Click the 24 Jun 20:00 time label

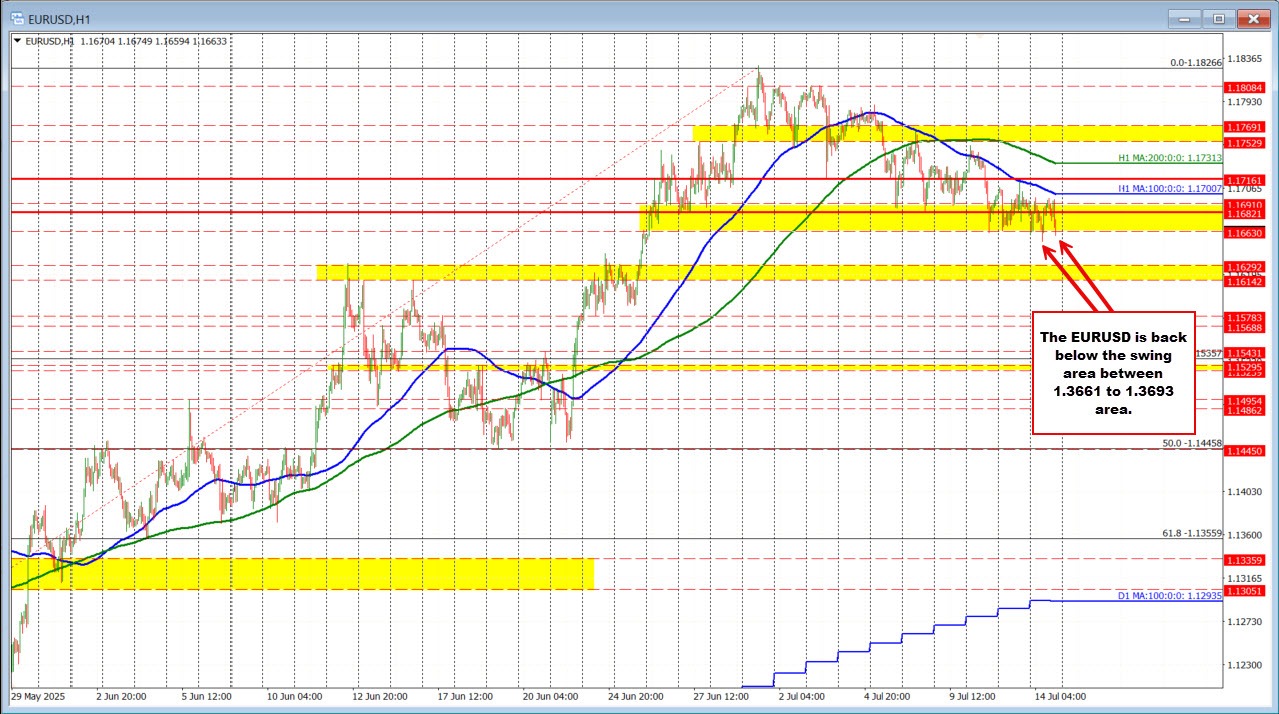click(x=636, y=696)
